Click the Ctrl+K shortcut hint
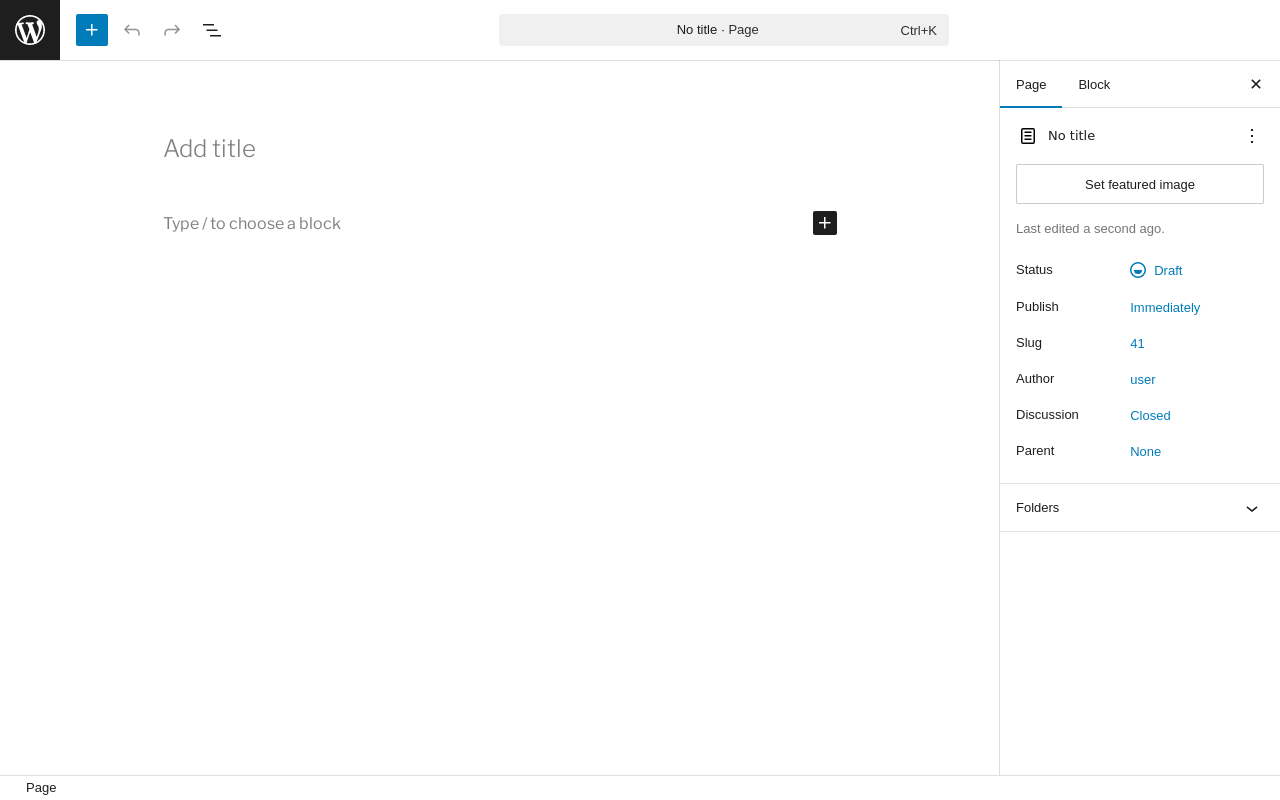Screen dimensions: 1280x800 point(918,30)
